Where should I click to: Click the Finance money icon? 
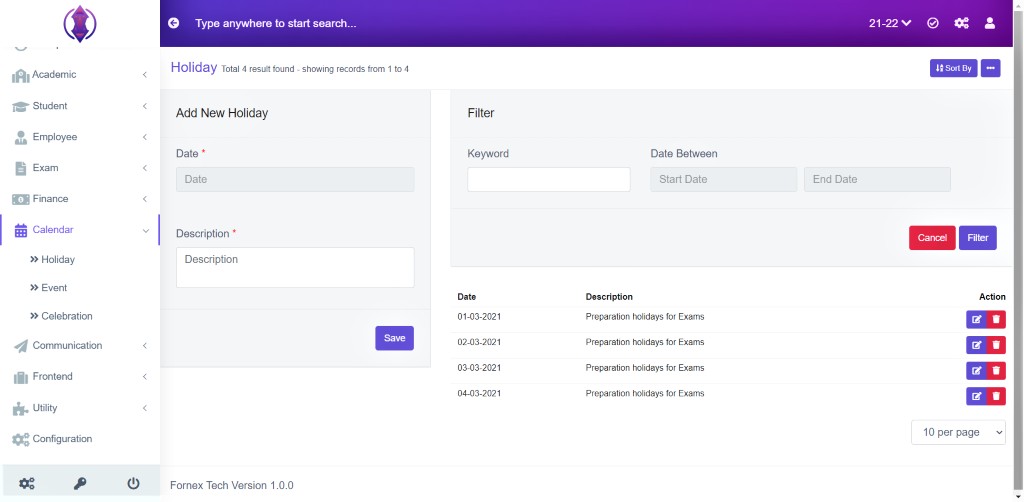[21, 199]
